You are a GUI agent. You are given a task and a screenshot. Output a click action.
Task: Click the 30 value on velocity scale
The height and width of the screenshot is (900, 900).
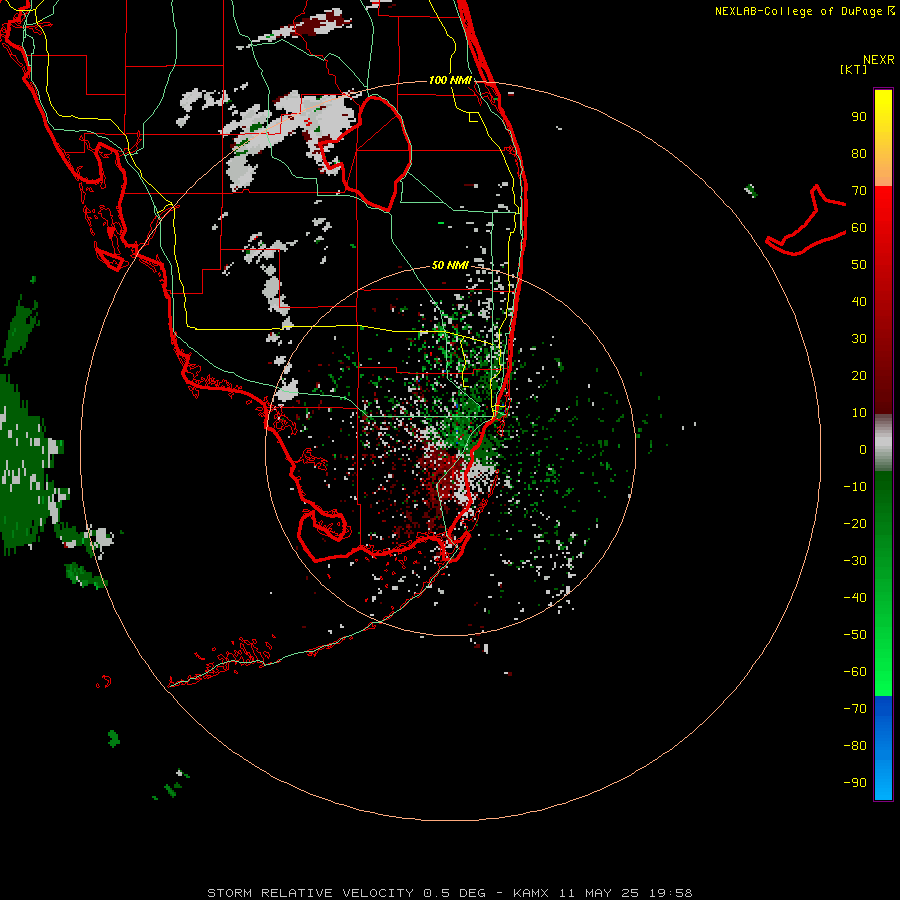[859, 339]
